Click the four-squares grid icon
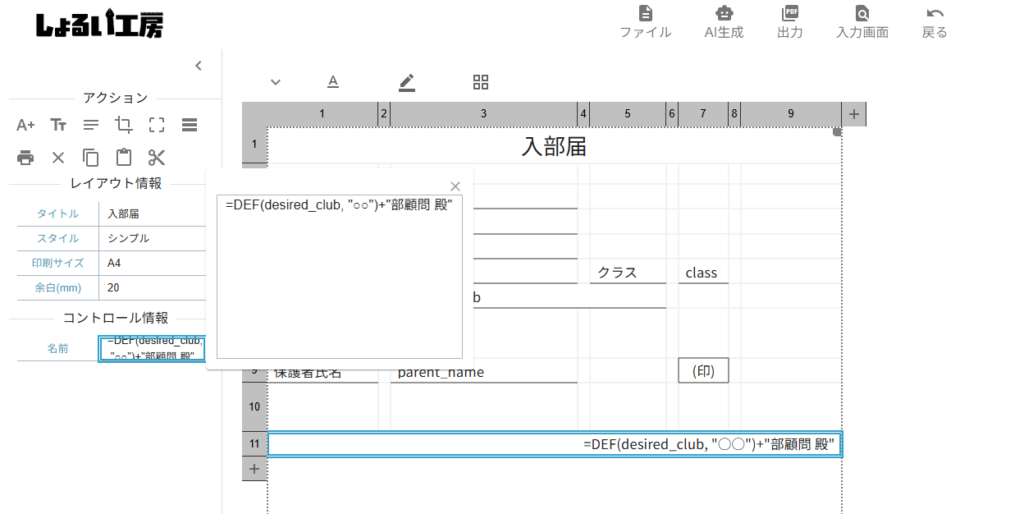The height and width of the screenshot is (514, 1024). (x=481, y=82)
